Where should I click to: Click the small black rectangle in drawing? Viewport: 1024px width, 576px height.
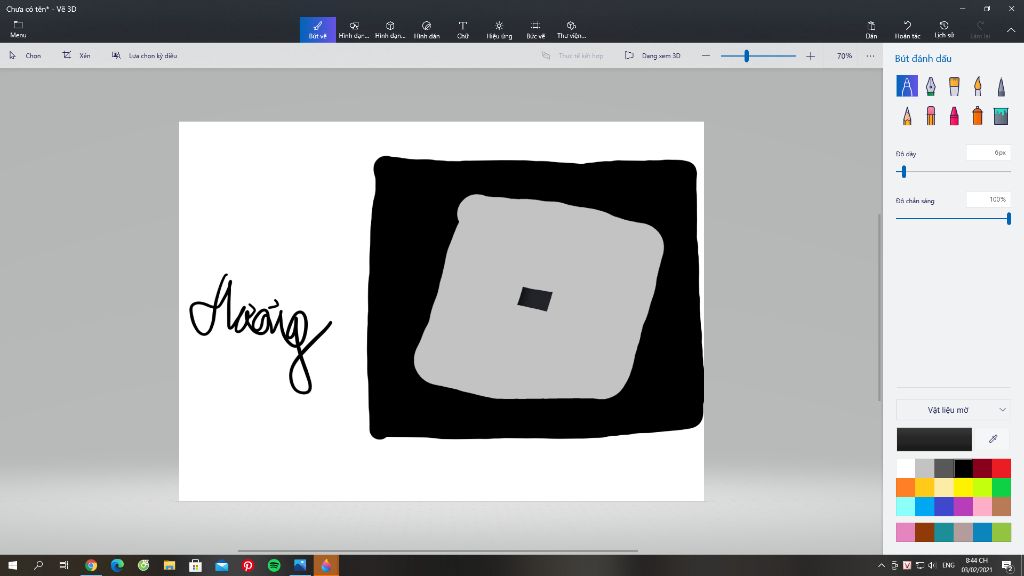click(x=535, y=298)
